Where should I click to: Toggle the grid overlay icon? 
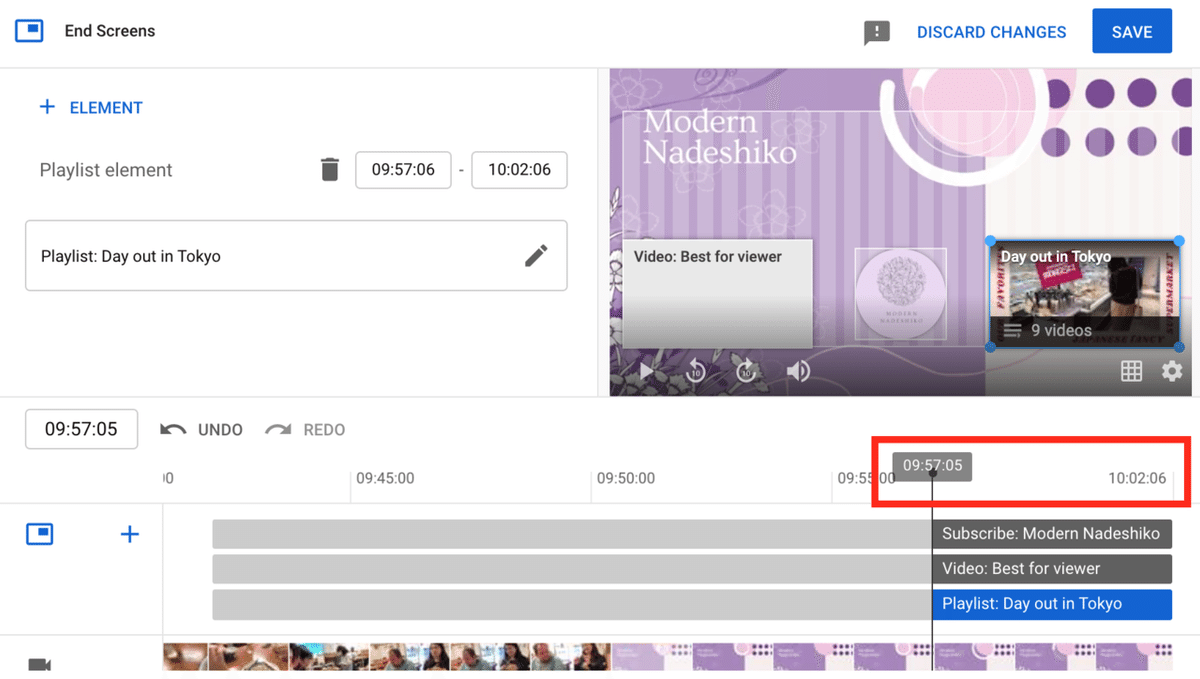1131,371
